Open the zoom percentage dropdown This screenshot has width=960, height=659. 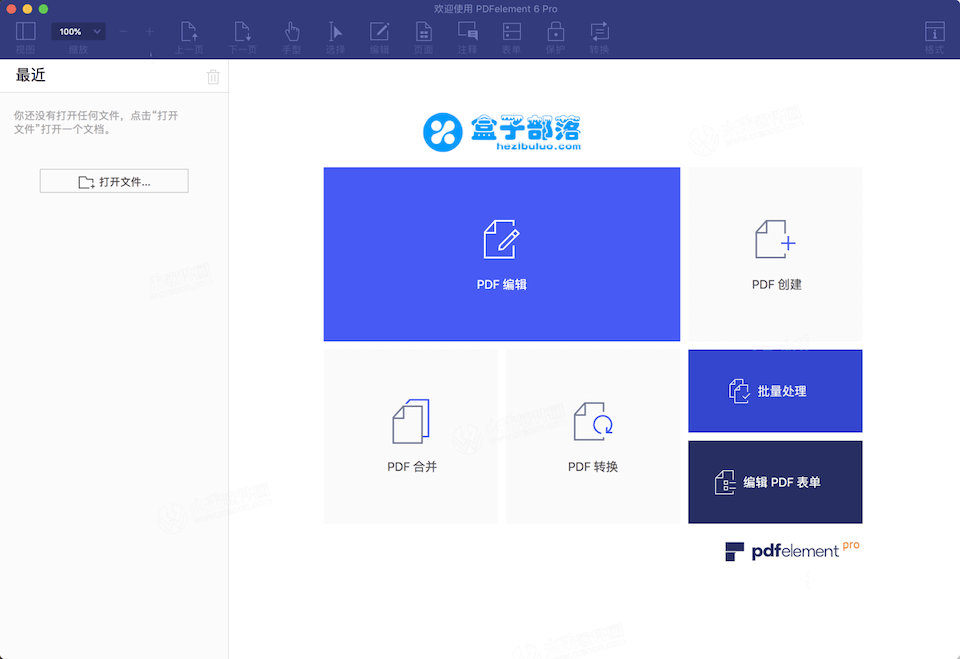pos(78,30)
